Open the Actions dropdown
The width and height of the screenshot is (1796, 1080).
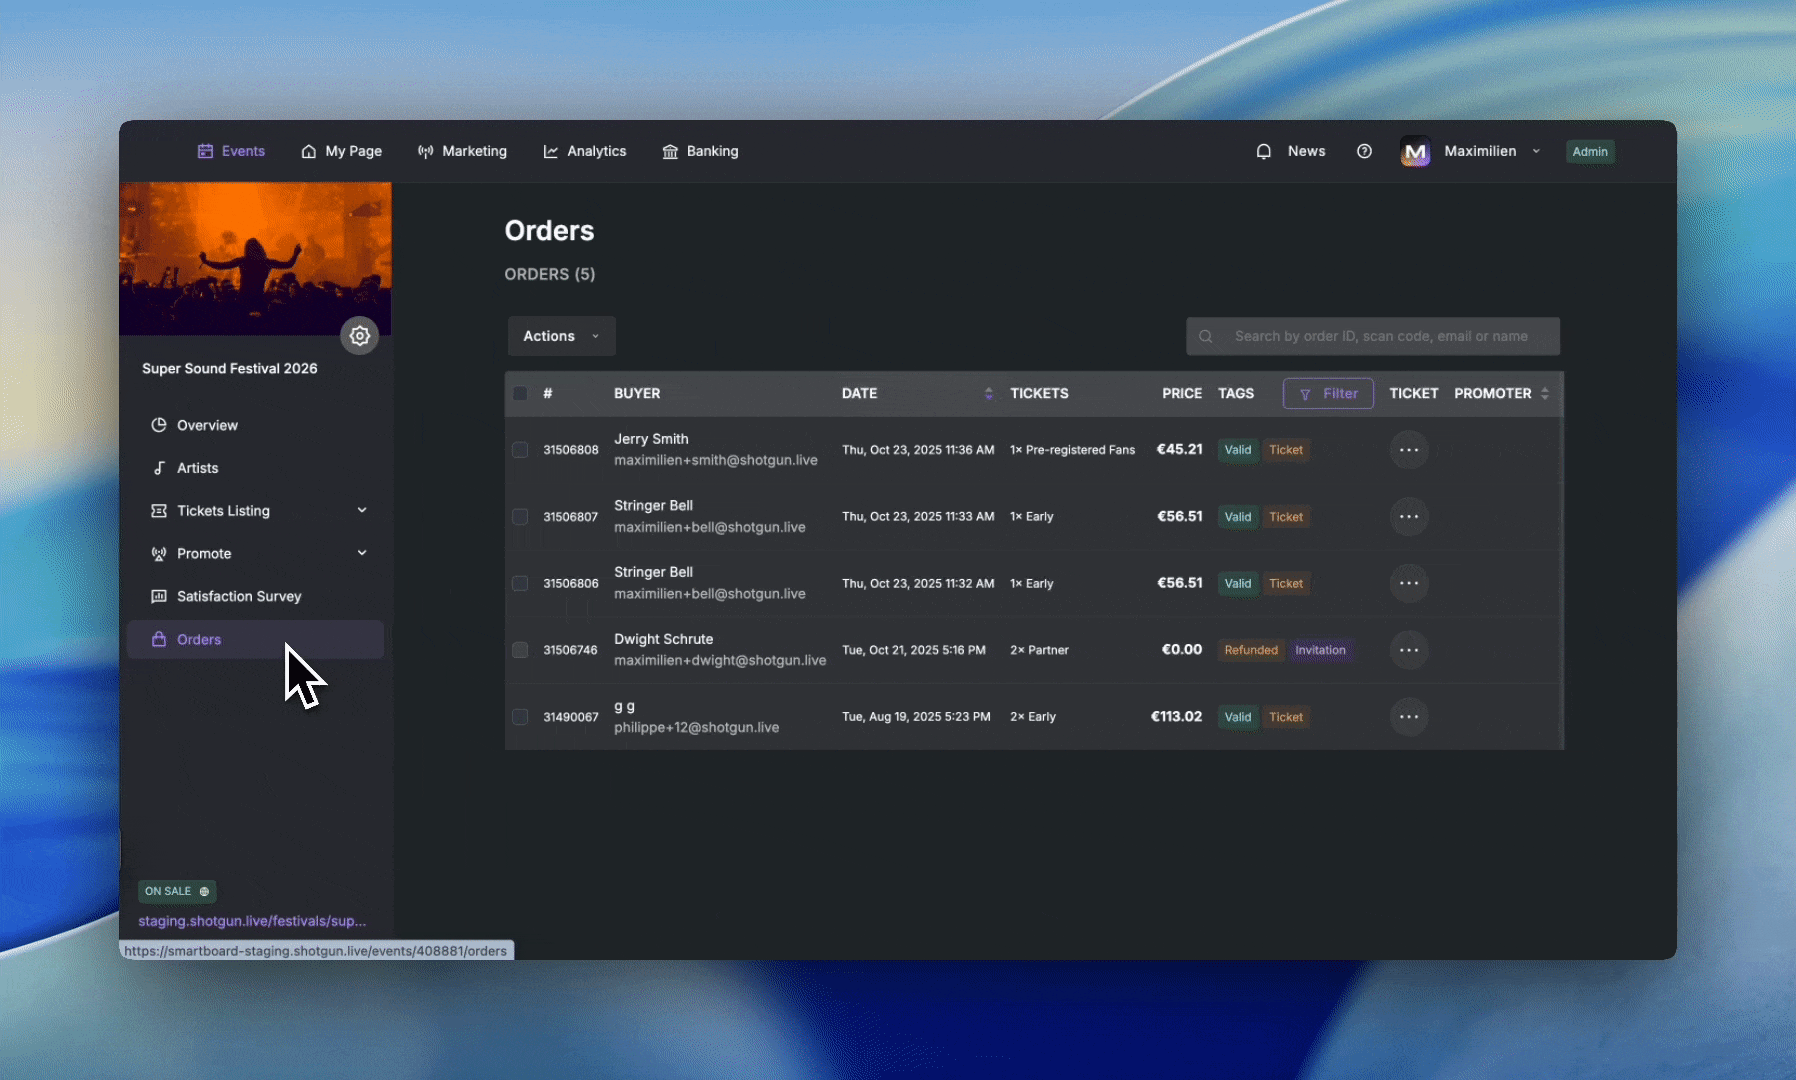[562, 336]
